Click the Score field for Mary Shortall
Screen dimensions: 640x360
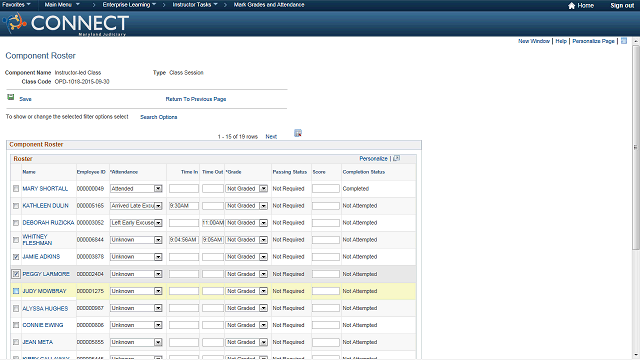click(x=326, y=189)
